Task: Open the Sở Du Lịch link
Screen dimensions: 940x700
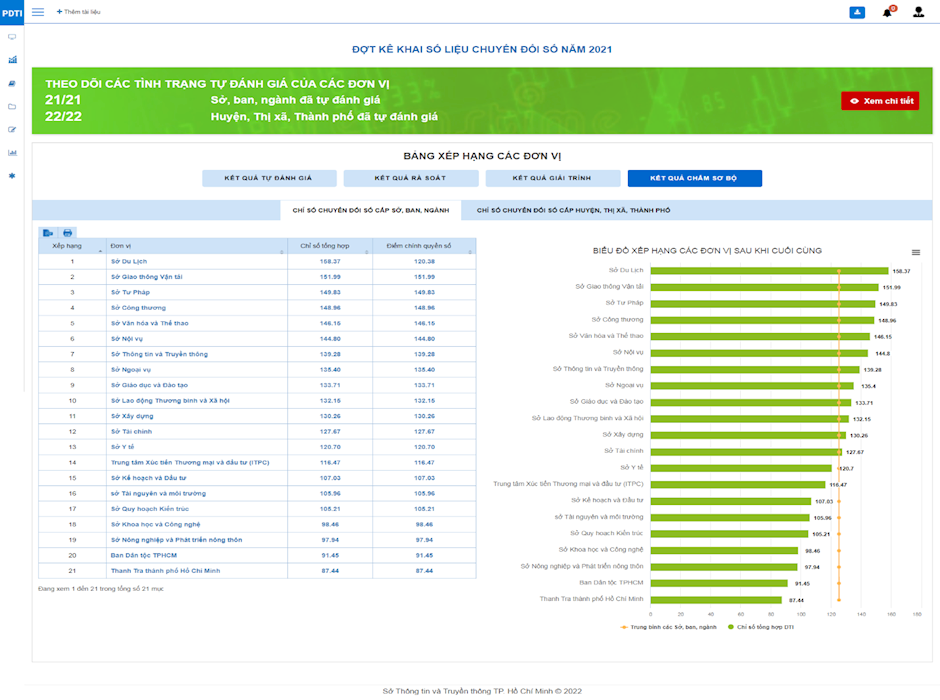Action: click(x=129, y=261)
